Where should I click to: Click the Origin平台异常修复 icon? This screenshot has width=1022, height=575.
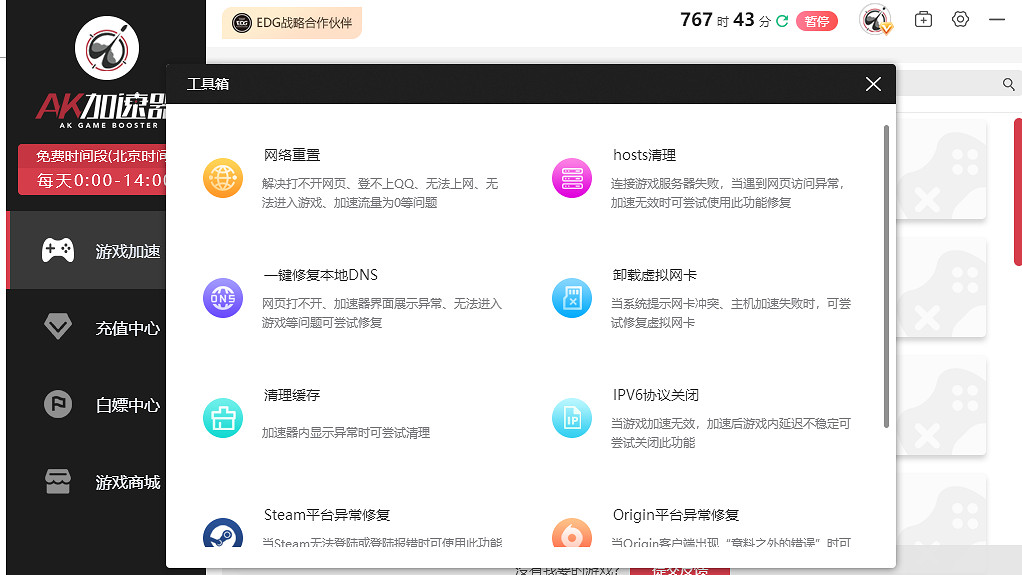coord(572,533)
